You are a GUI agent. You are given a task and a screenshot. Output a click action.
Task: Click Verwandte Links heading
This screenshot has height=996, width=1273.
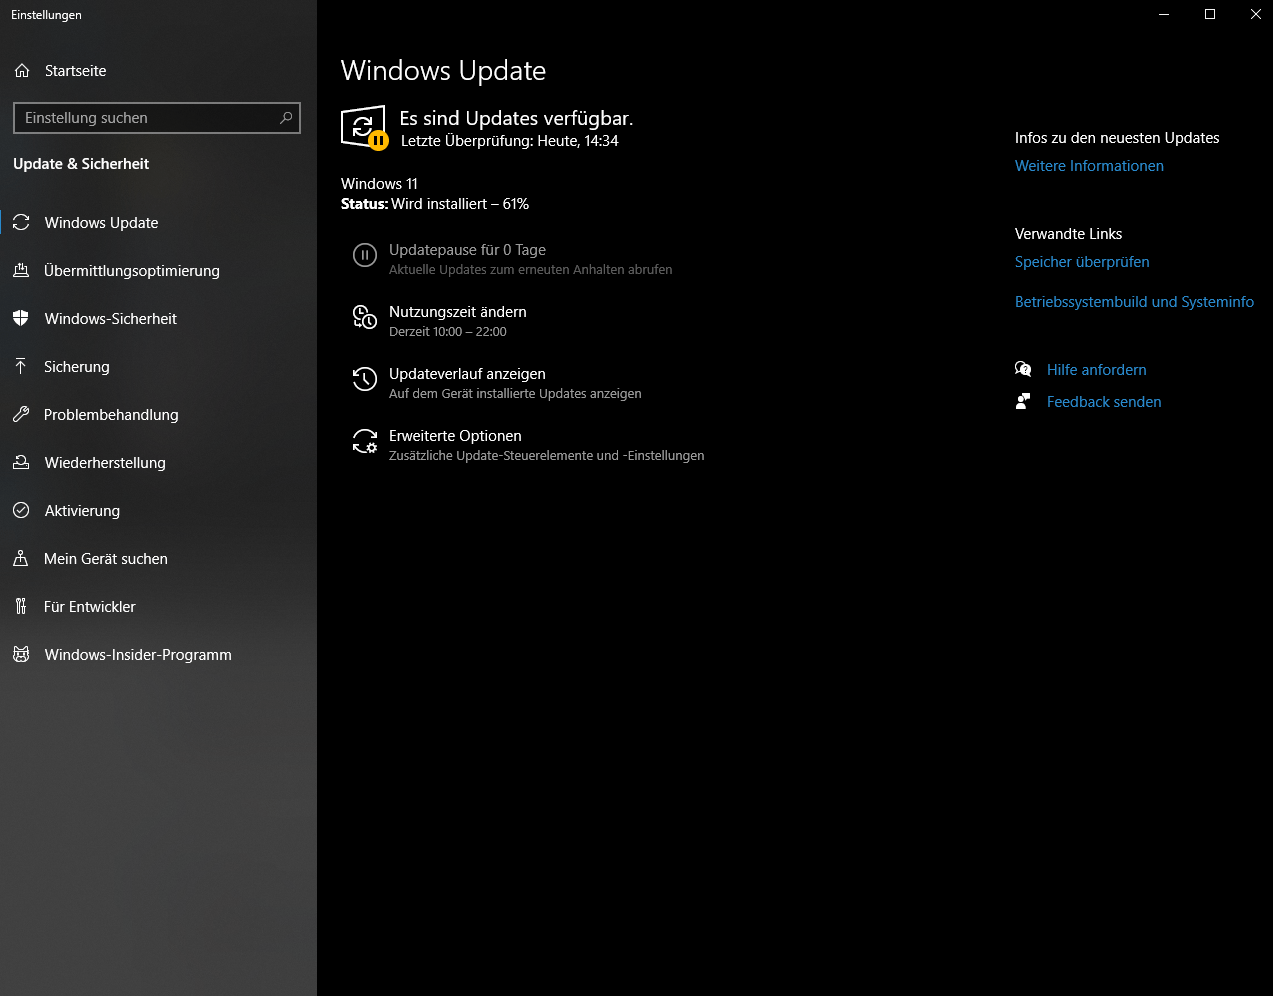[x=1068, y=234]
